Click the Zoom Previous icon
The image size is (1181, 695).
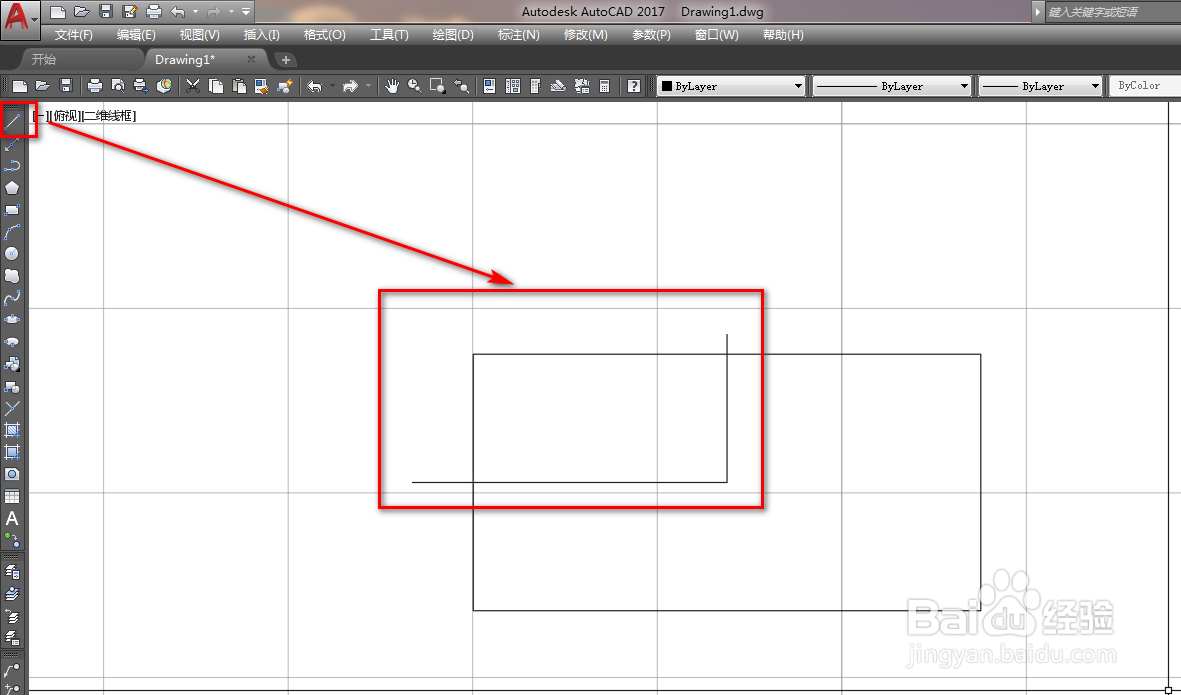pos(461,86)
